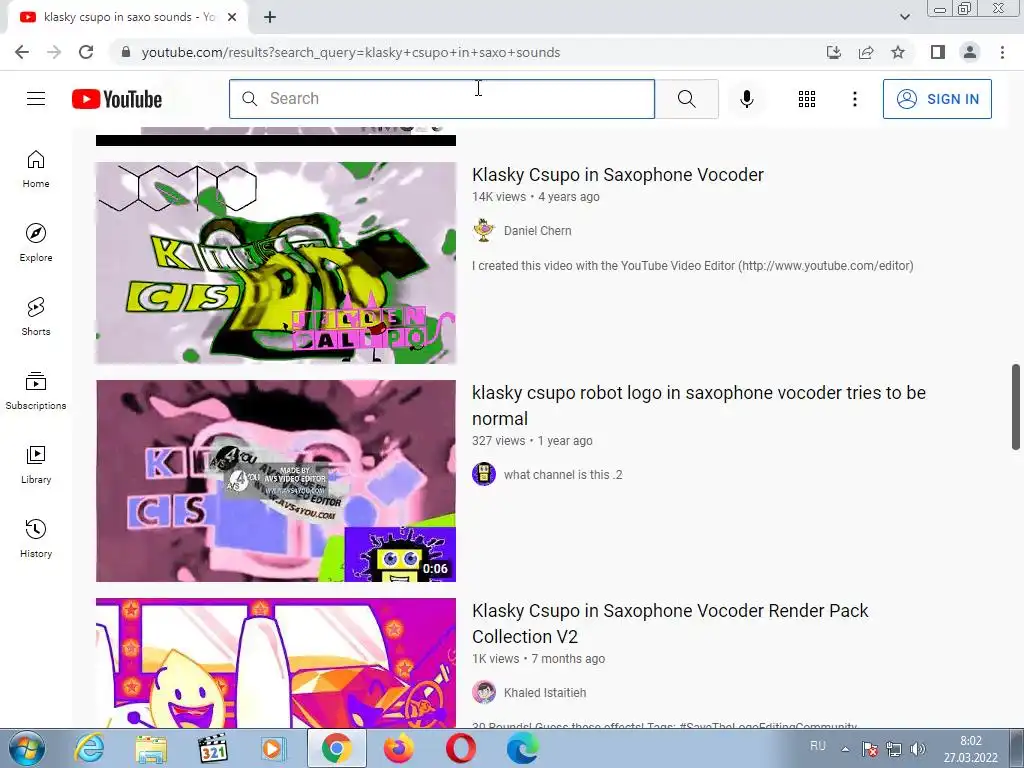The height and width of the screenshot is (768, 1024).
Task: Go to the YouTube logo home link
Action: point(117,99)
